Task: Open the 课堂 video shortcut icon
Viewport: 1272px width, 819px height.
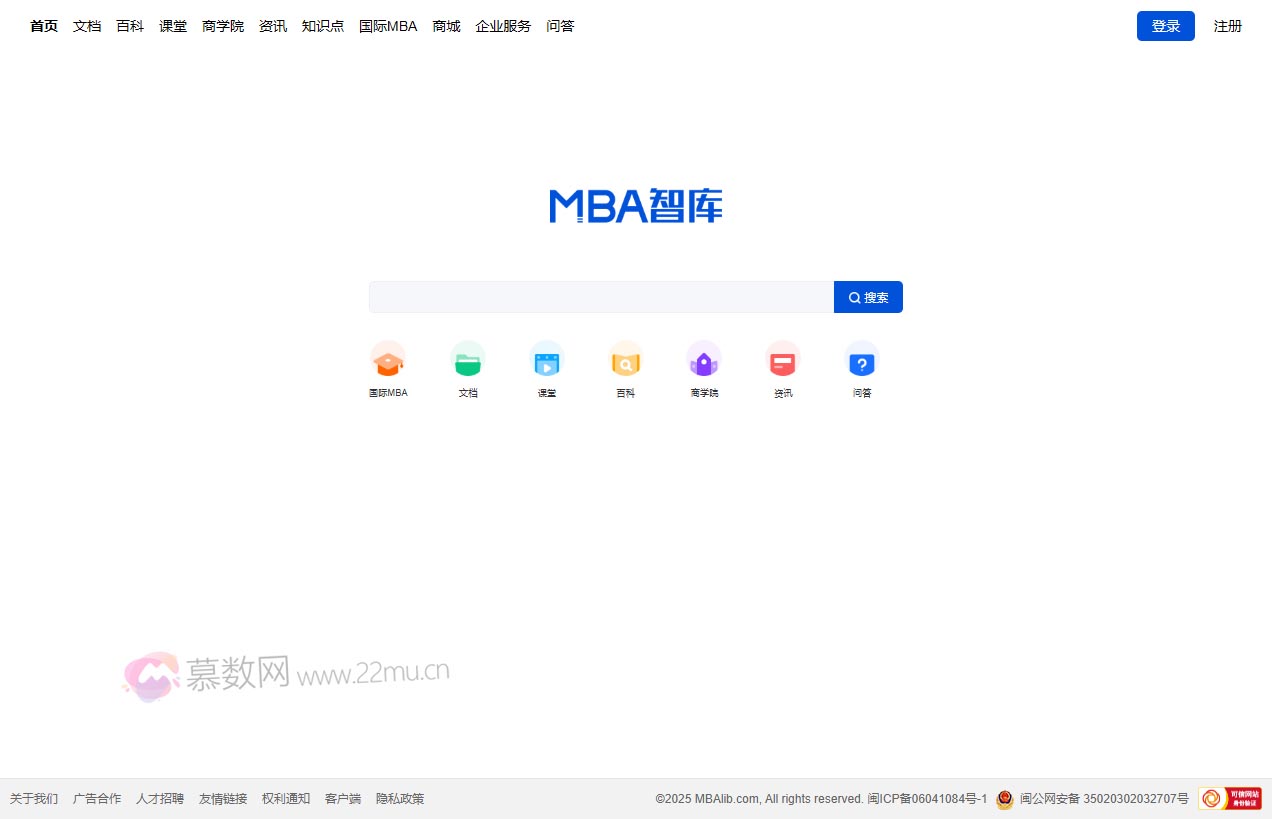Action: [546, 362]
